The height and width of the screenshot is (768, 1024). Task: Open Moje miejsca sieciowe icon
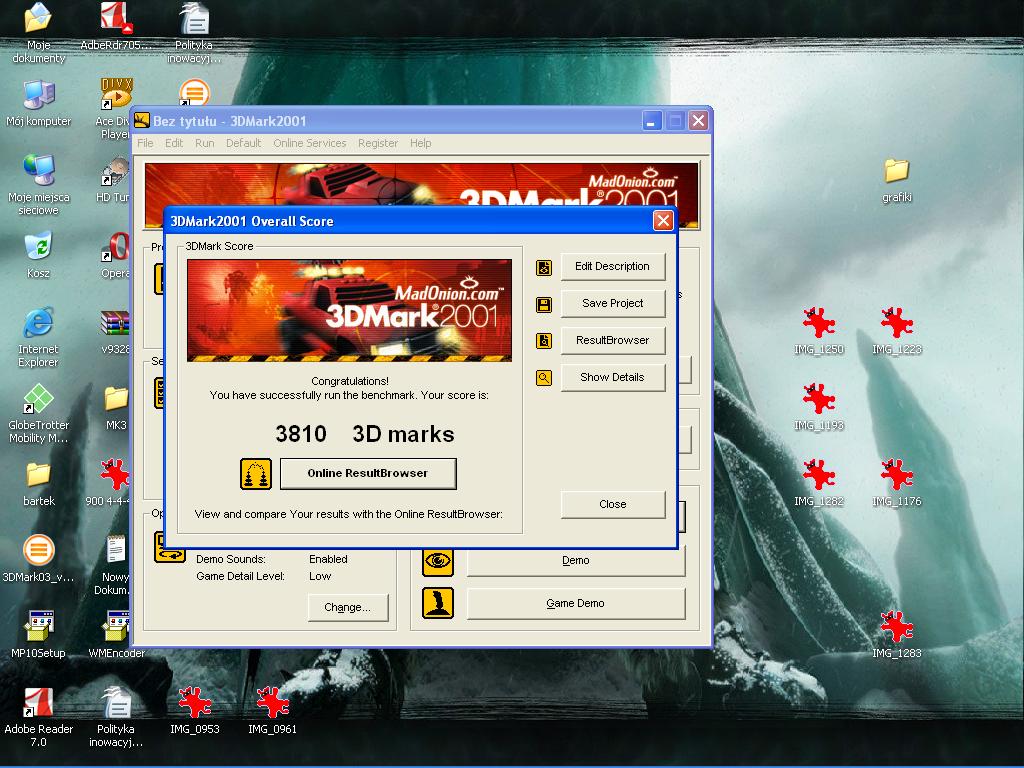pos(39,185)
